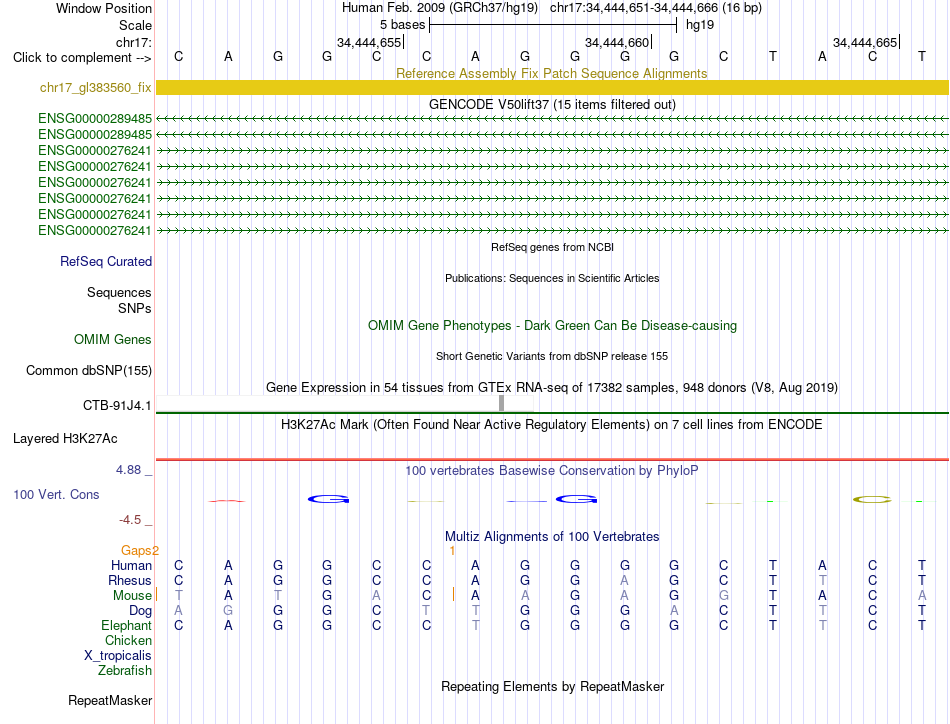Click the 'Dog' species label
The width and height of the screenshot is (950, 724).
click(x=140, y=611)
